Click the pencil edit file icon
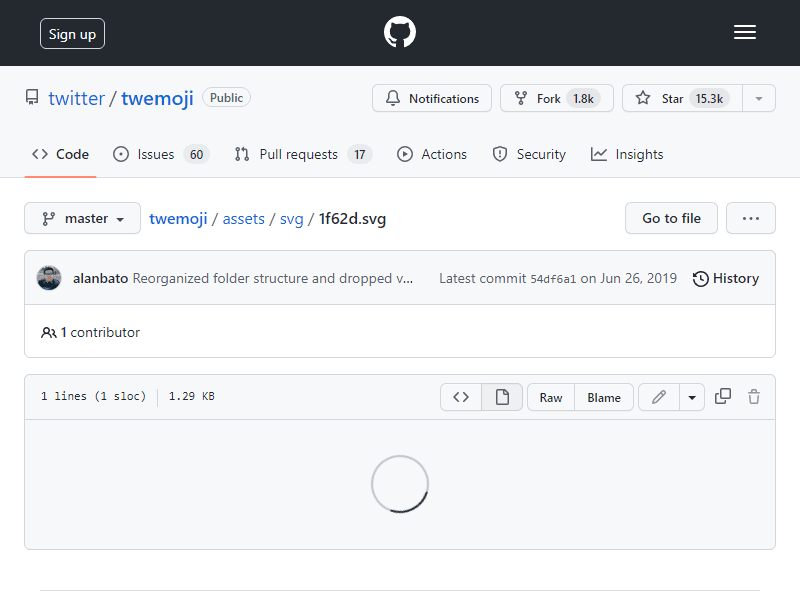Screen dimensions: 800x600 [x=659, y=397]
